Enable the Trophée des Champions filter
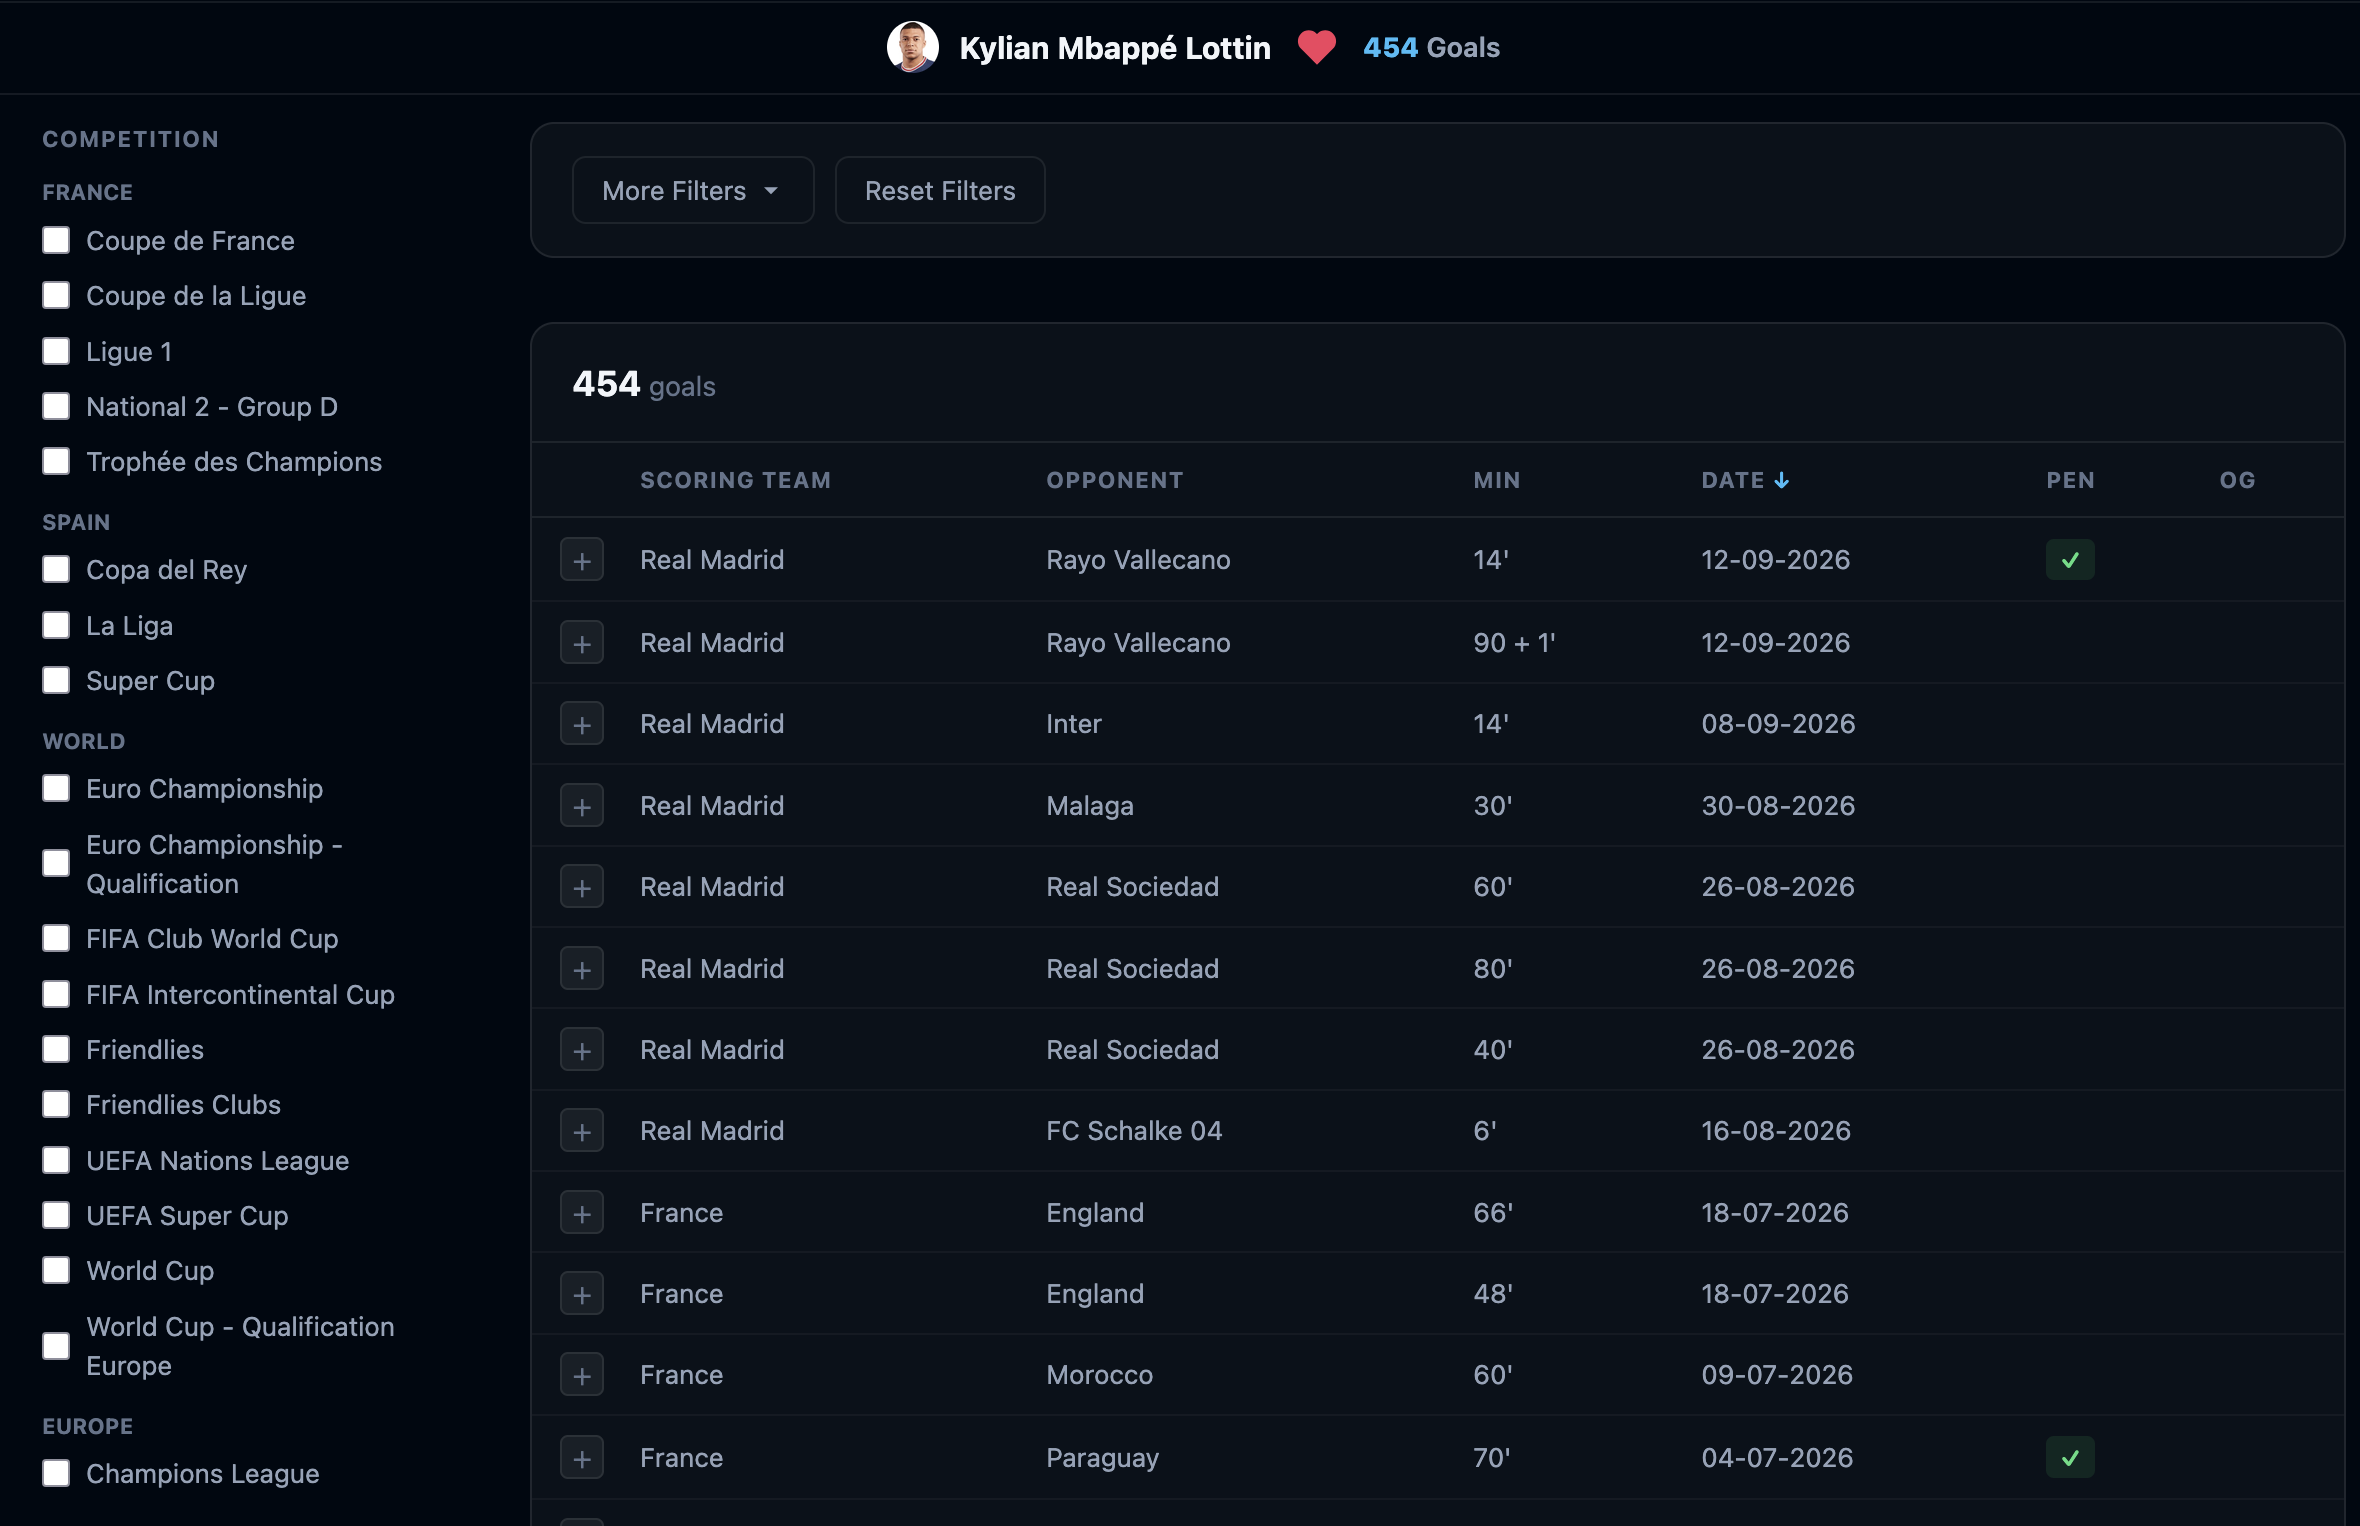Image resolution: width=2360 pixels, height=1526 pixels. click(56, 461)
